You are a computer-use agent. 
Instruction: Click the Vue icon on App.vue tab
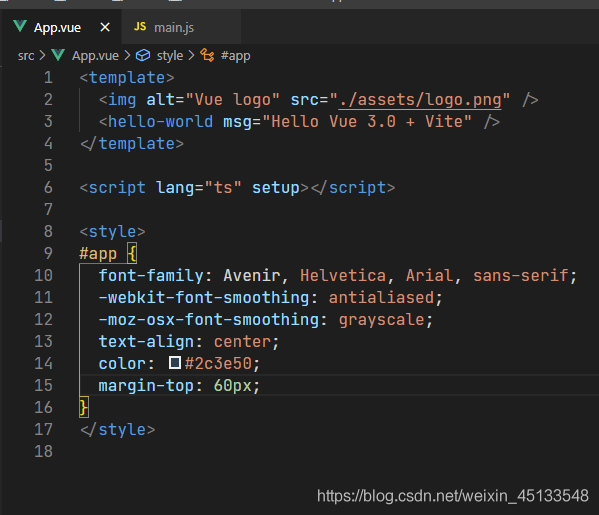20,27
